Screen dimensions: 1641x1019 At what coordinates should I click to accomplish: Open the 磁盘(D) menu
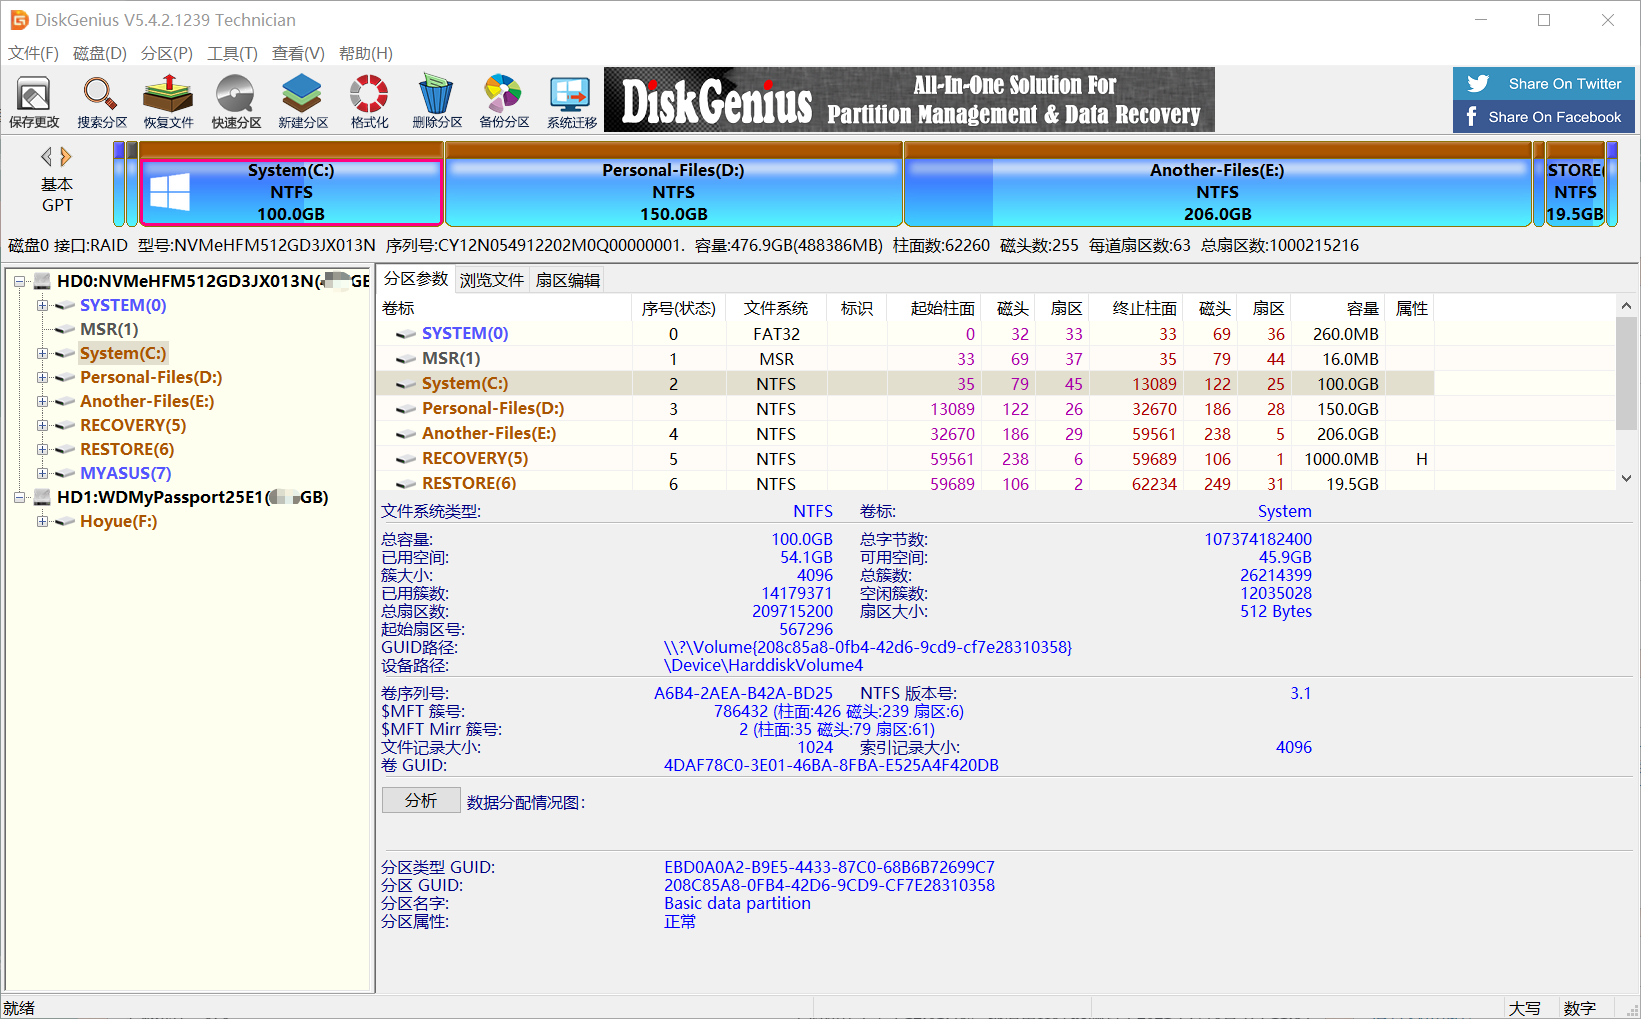[x=100, y=53]
